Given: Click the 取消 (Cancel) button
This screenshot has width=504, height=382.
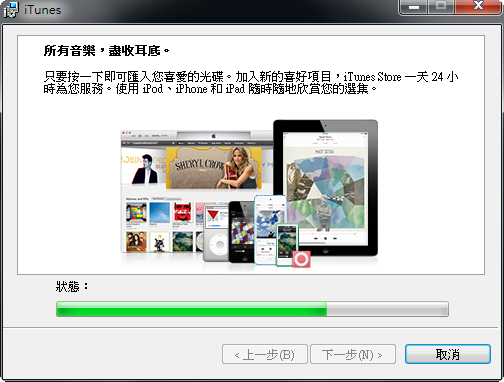Looking at the screenshot, I should [x=448, y=354].
